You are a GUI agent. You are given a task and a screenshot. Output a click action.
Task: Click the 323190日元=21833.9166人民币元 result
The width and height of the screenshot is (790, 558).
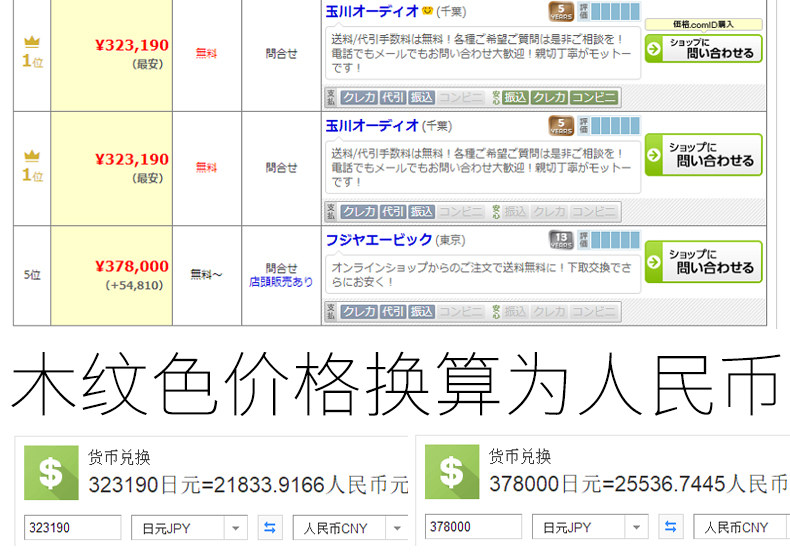pyautogui.click(x=248, y=485)
